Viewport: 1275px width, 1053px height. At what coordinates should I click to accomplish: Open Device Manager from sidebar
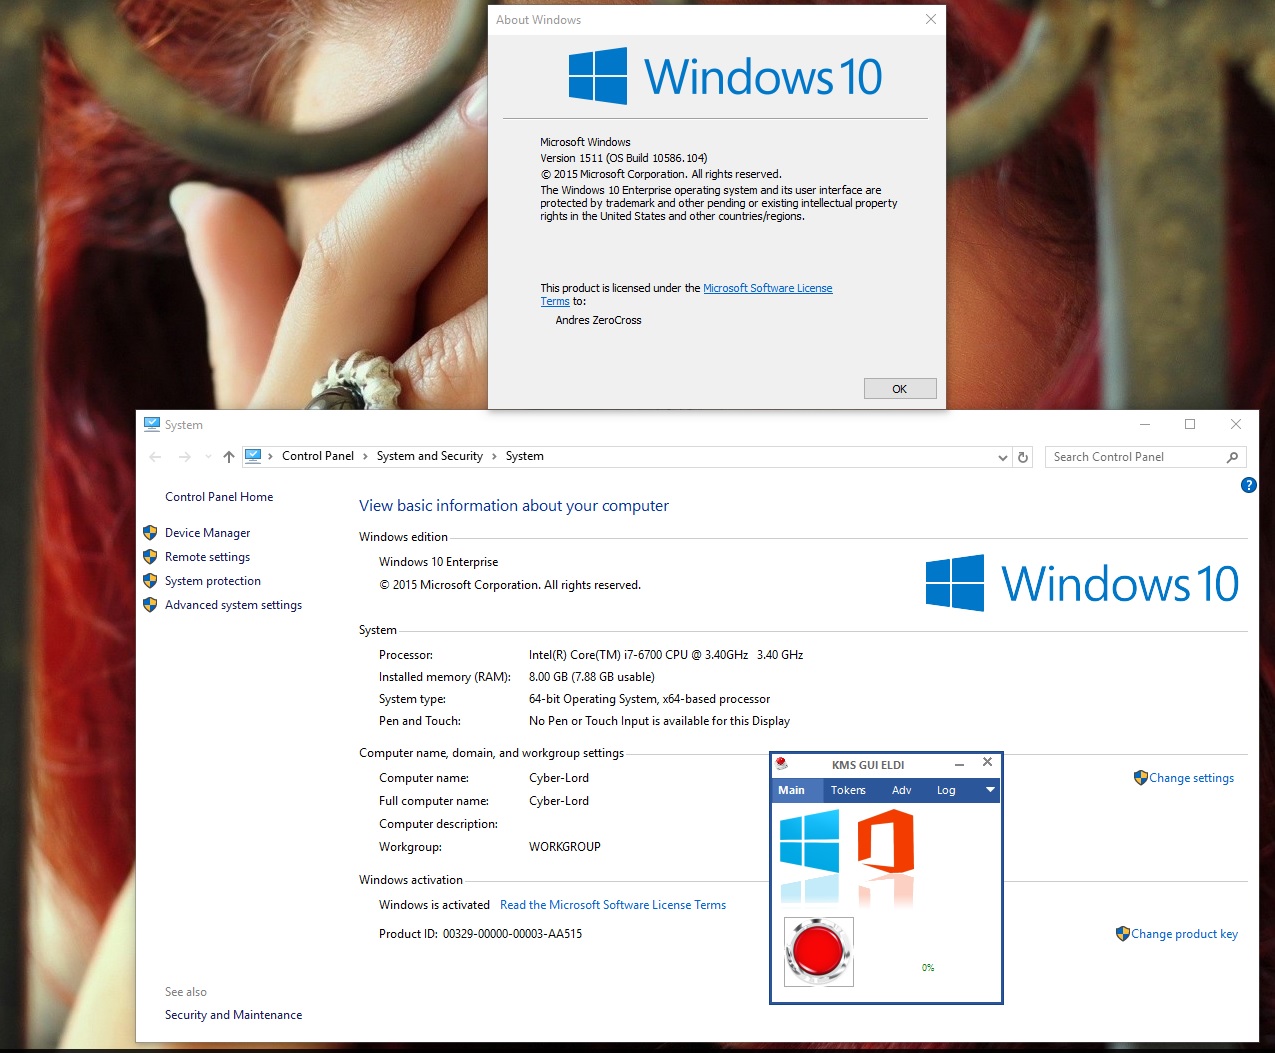tap(208, 533)
